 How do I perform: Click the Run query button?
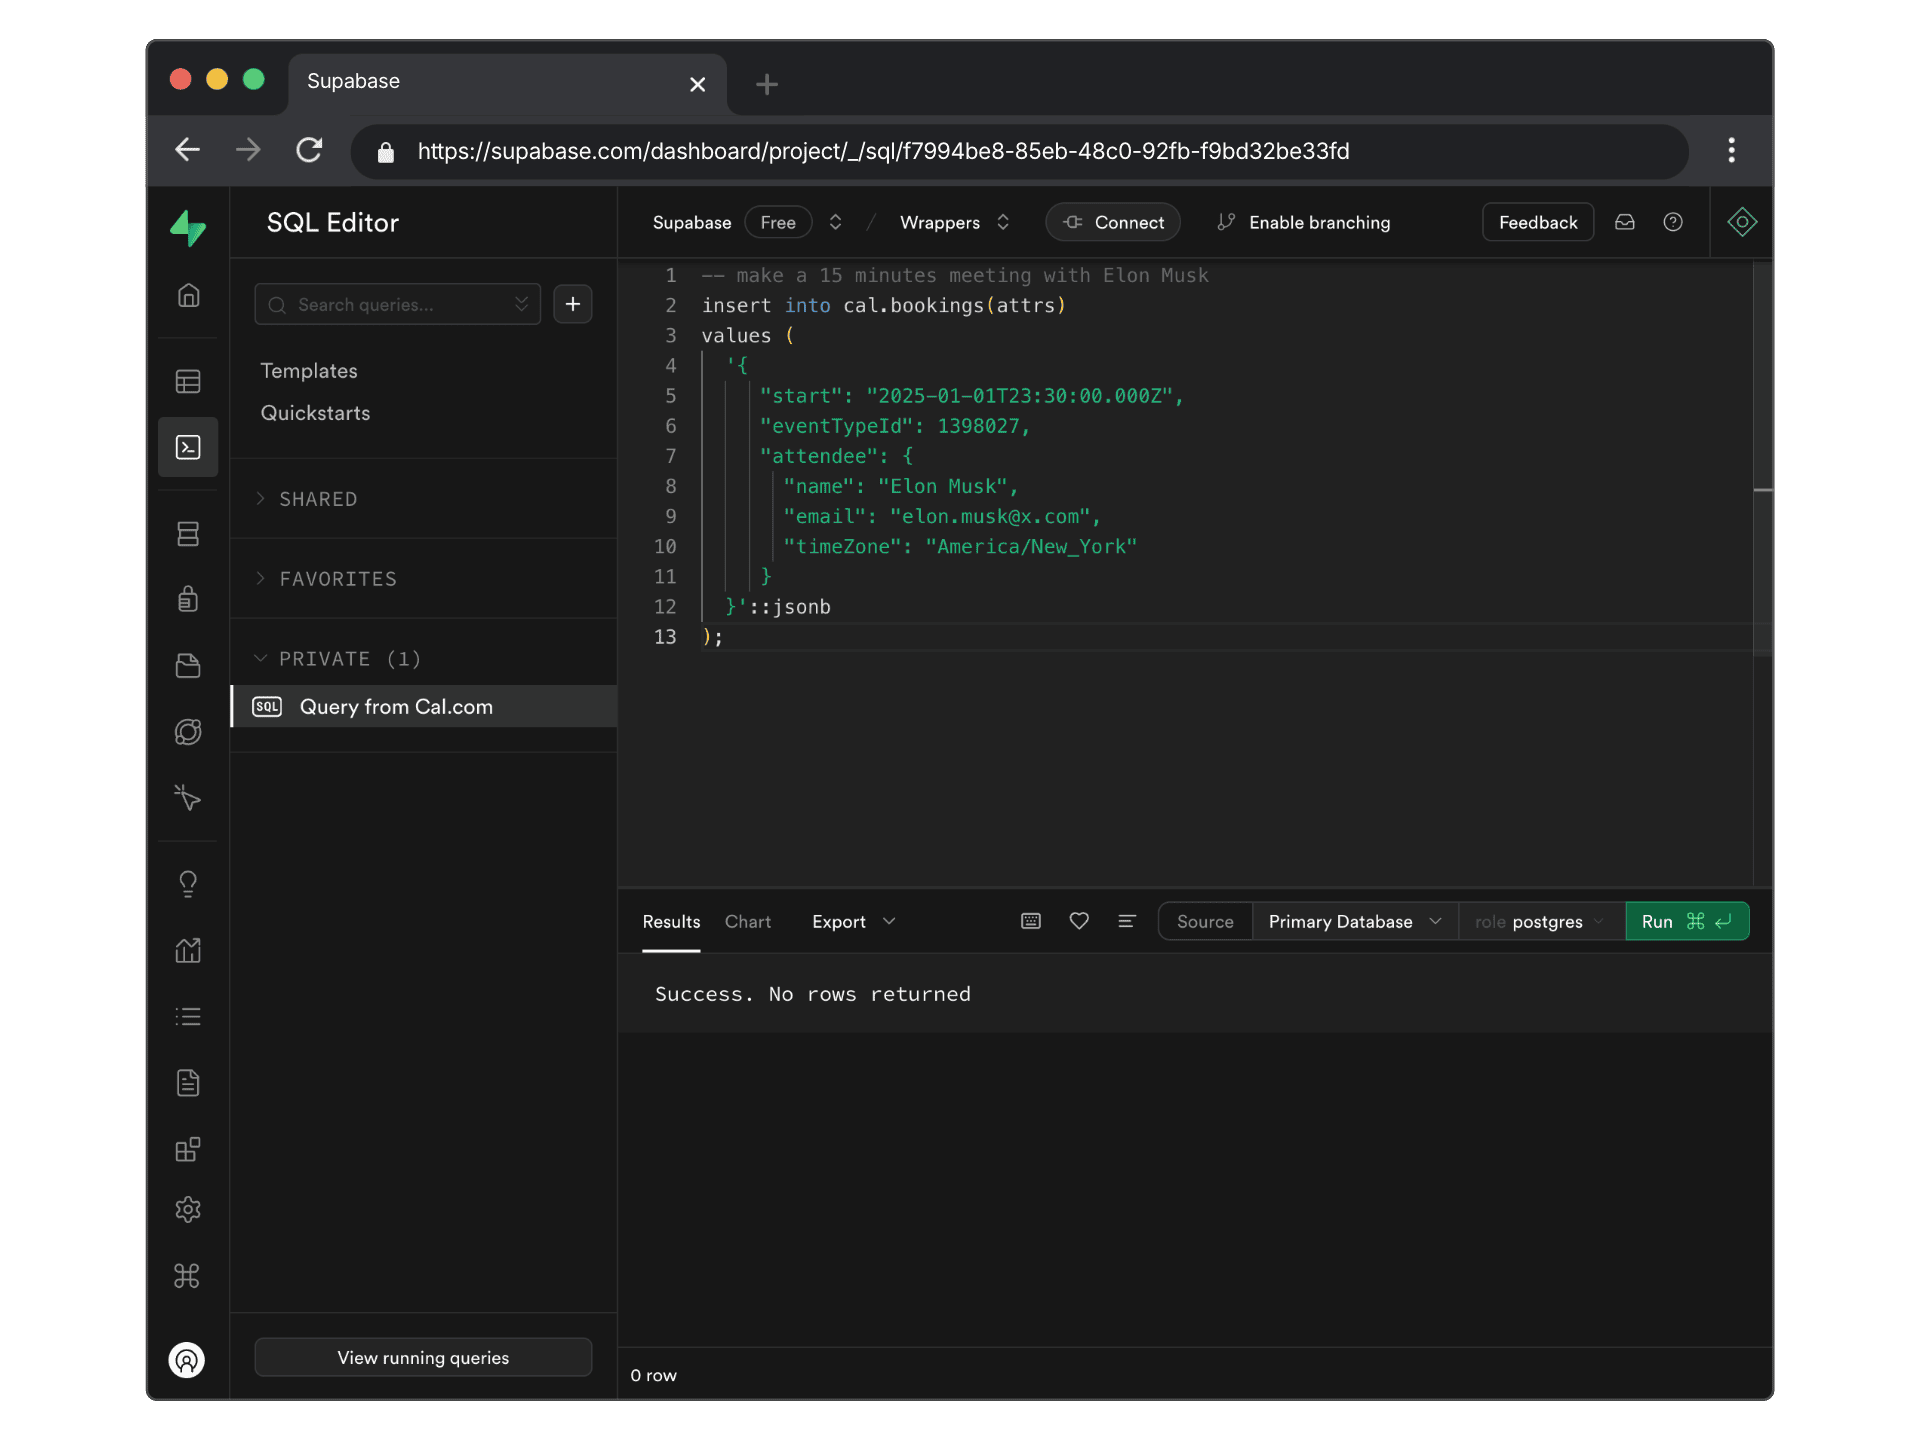pos(1687,921)
